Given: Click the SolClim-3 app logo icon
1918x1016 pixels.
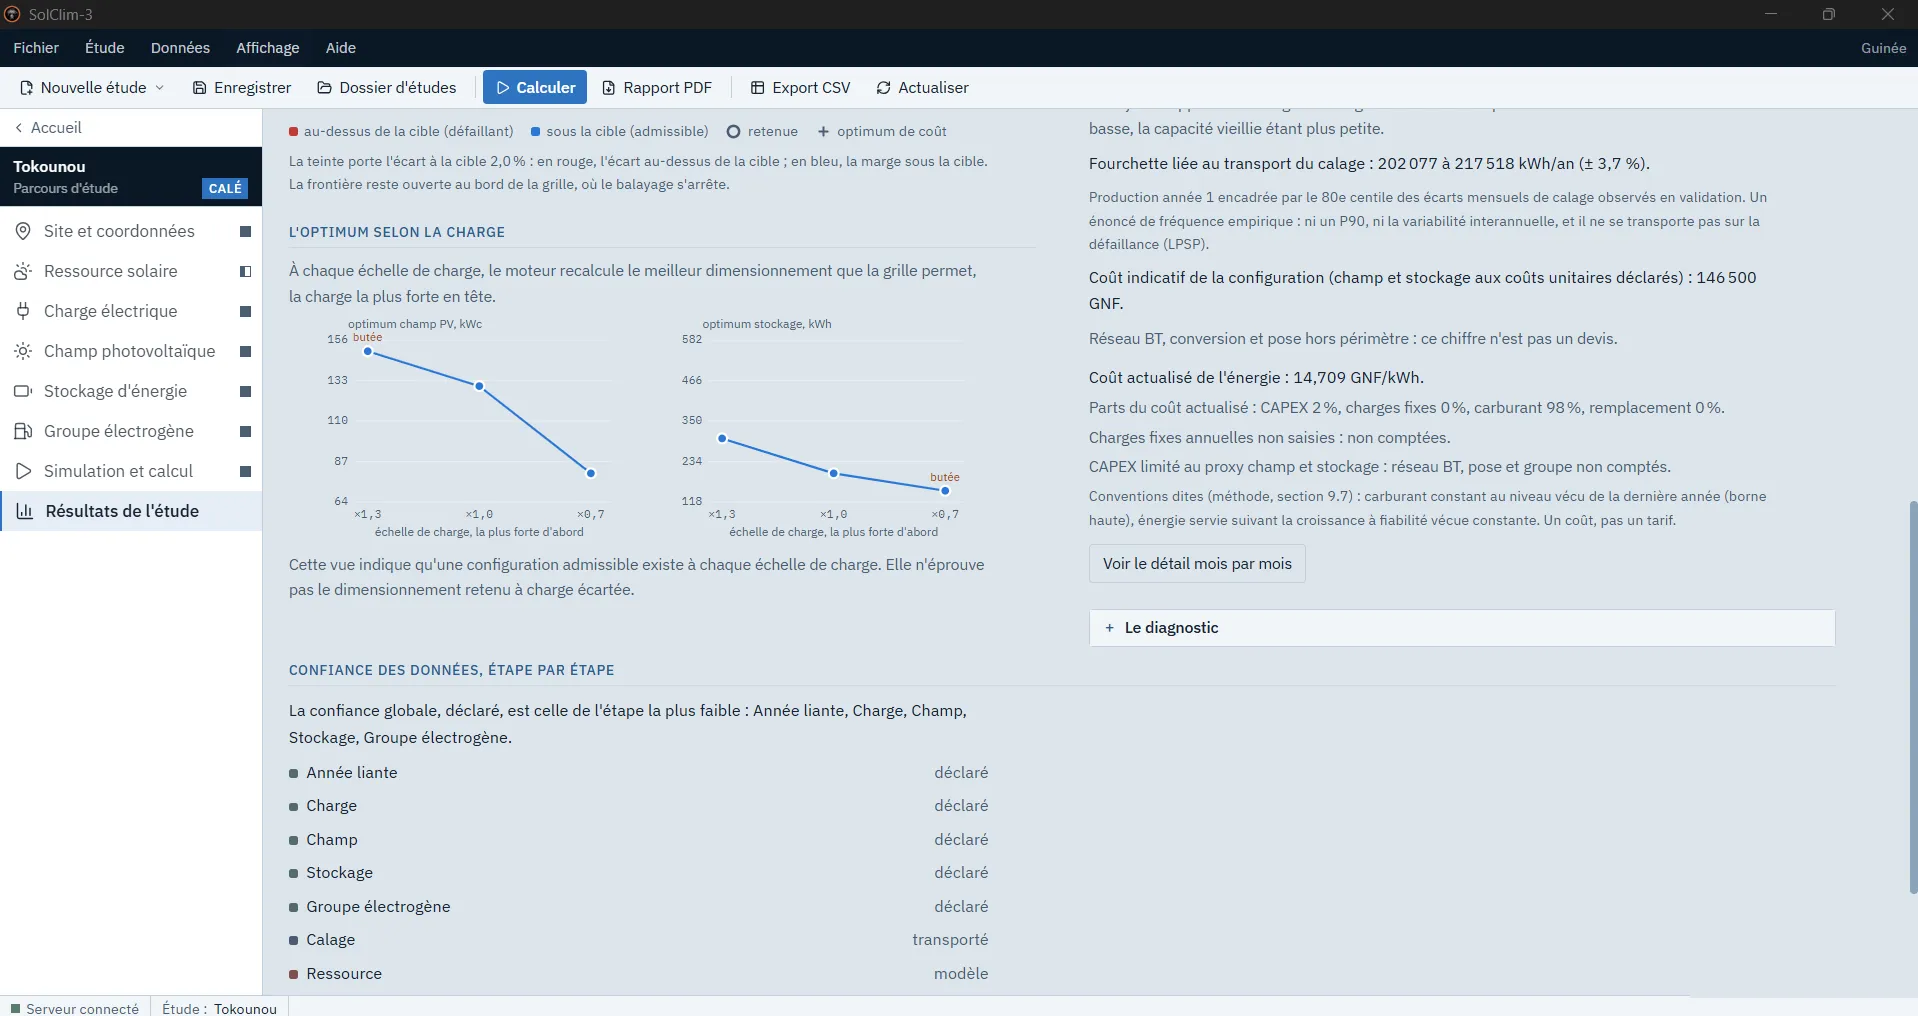Looking at the screenshot, I should pyautogui.click(x=12, y=14).
